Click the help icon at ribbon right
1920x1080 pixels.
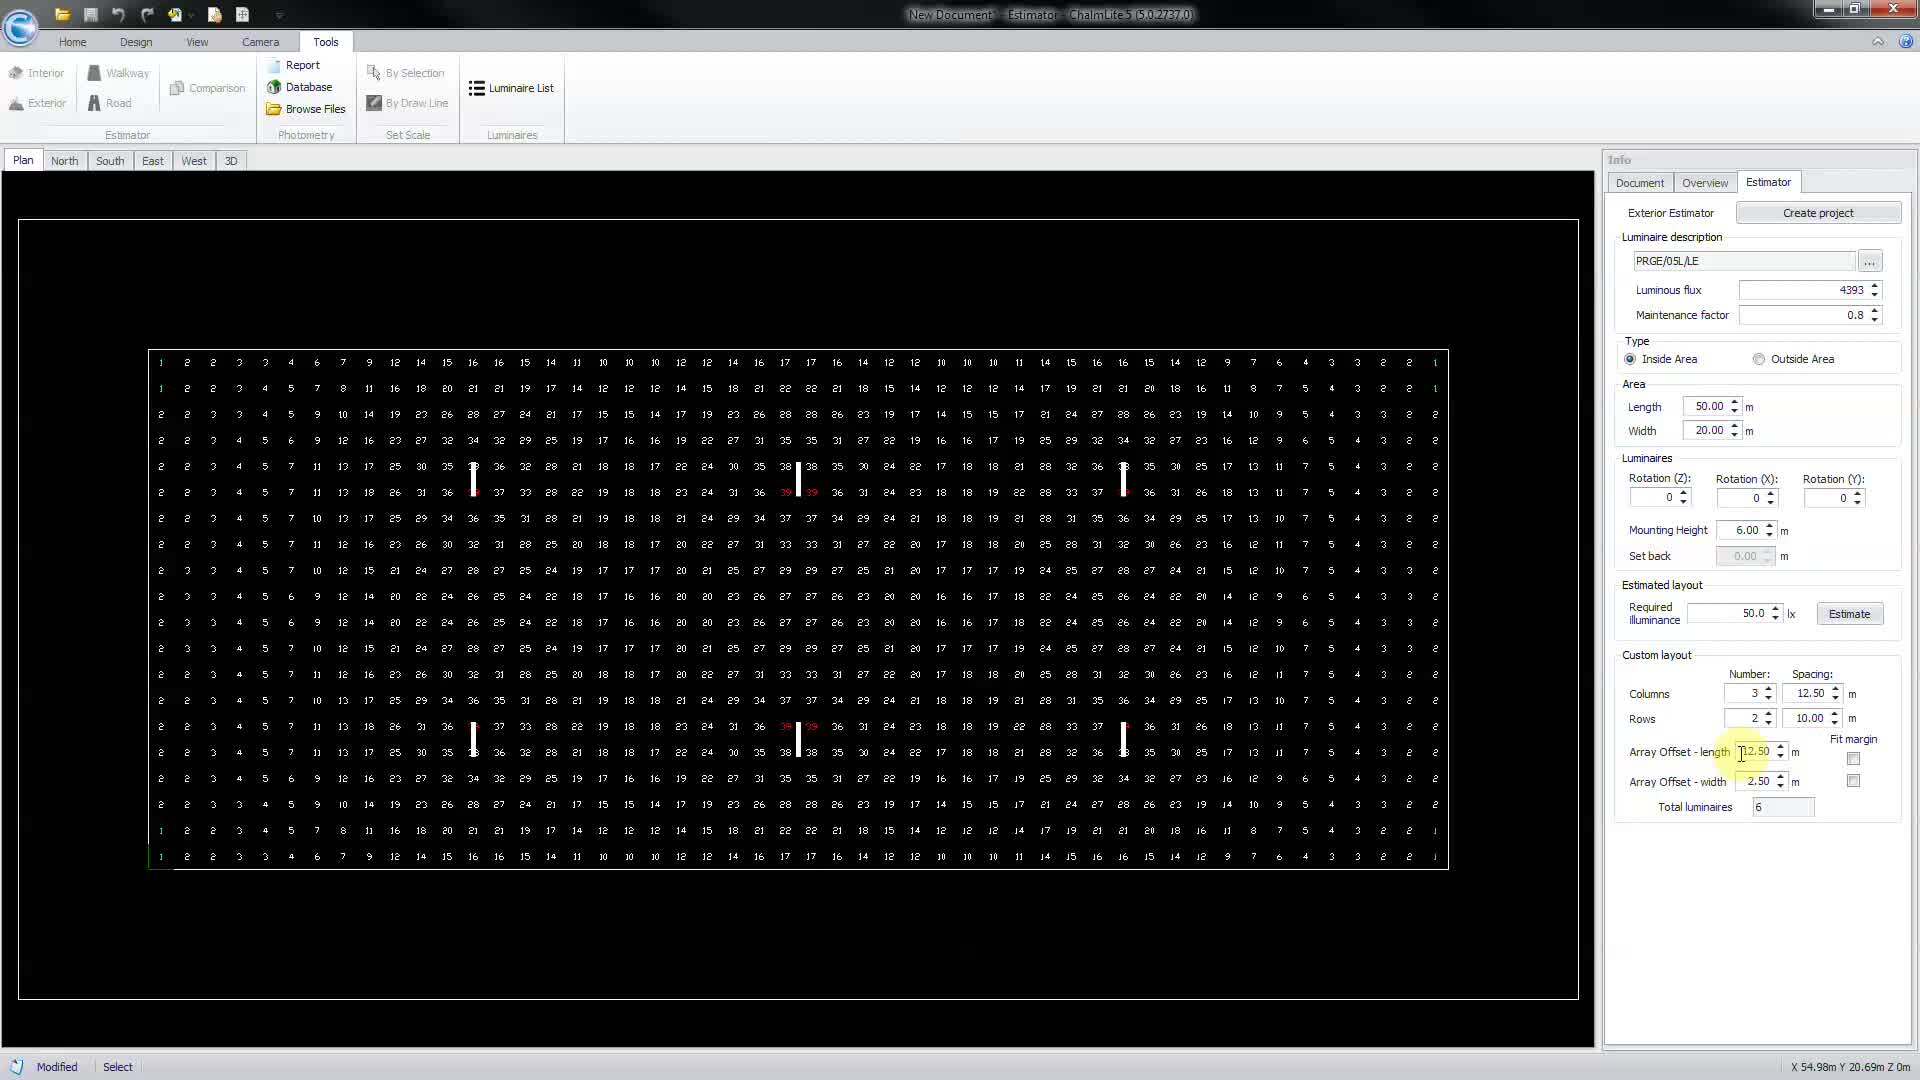pos(1906,41)
